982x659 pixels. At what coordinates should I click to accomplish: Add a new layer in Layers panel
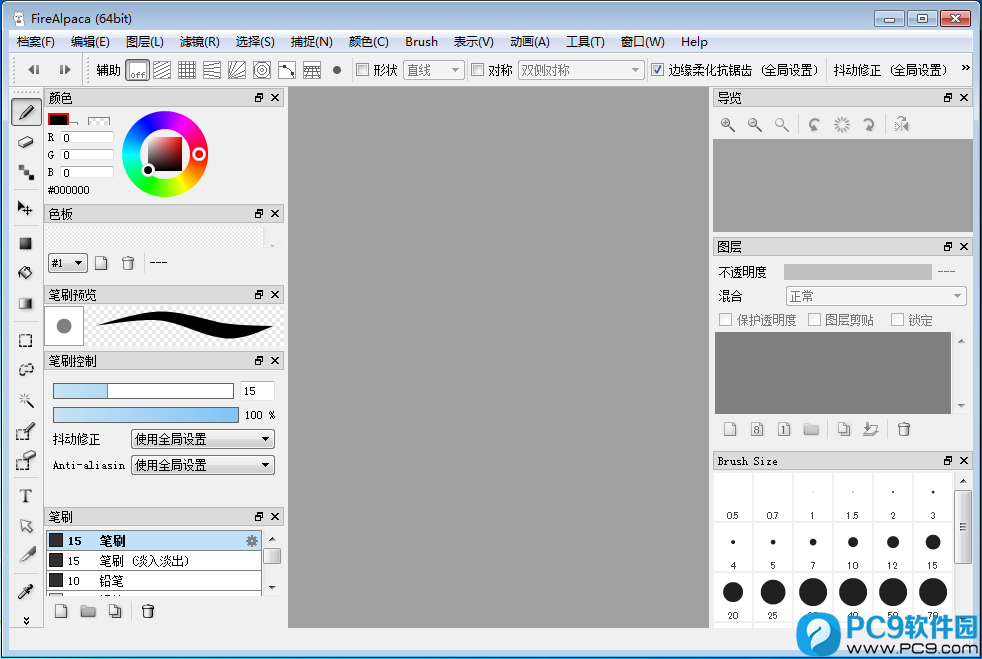[730, 429]
